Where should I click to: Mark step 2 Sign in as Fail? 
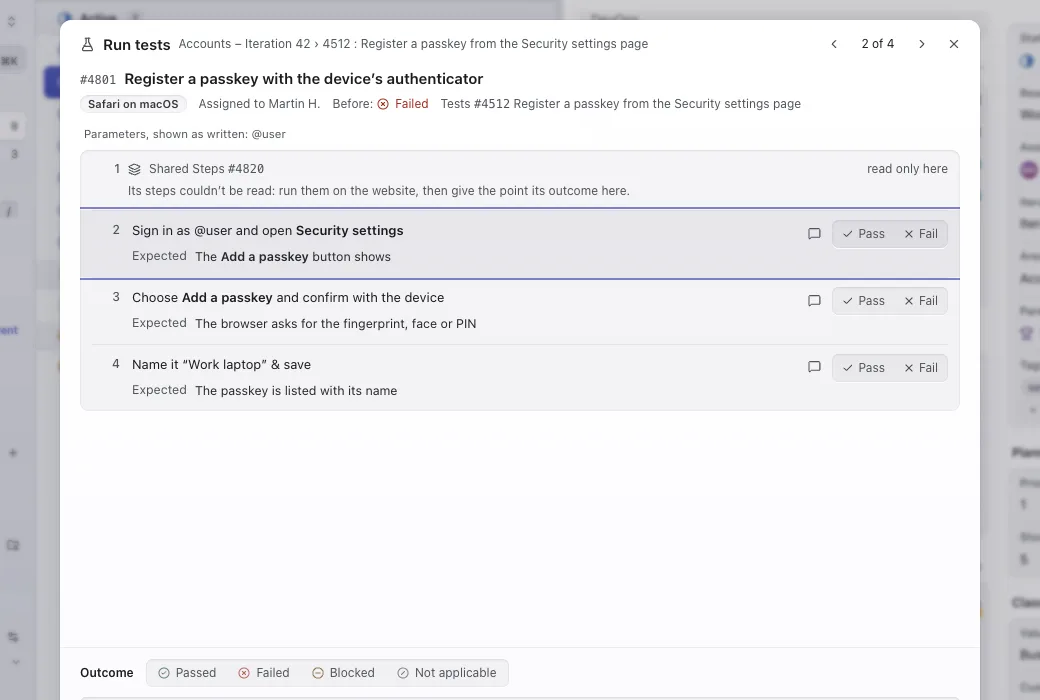(x=921, y=234)
